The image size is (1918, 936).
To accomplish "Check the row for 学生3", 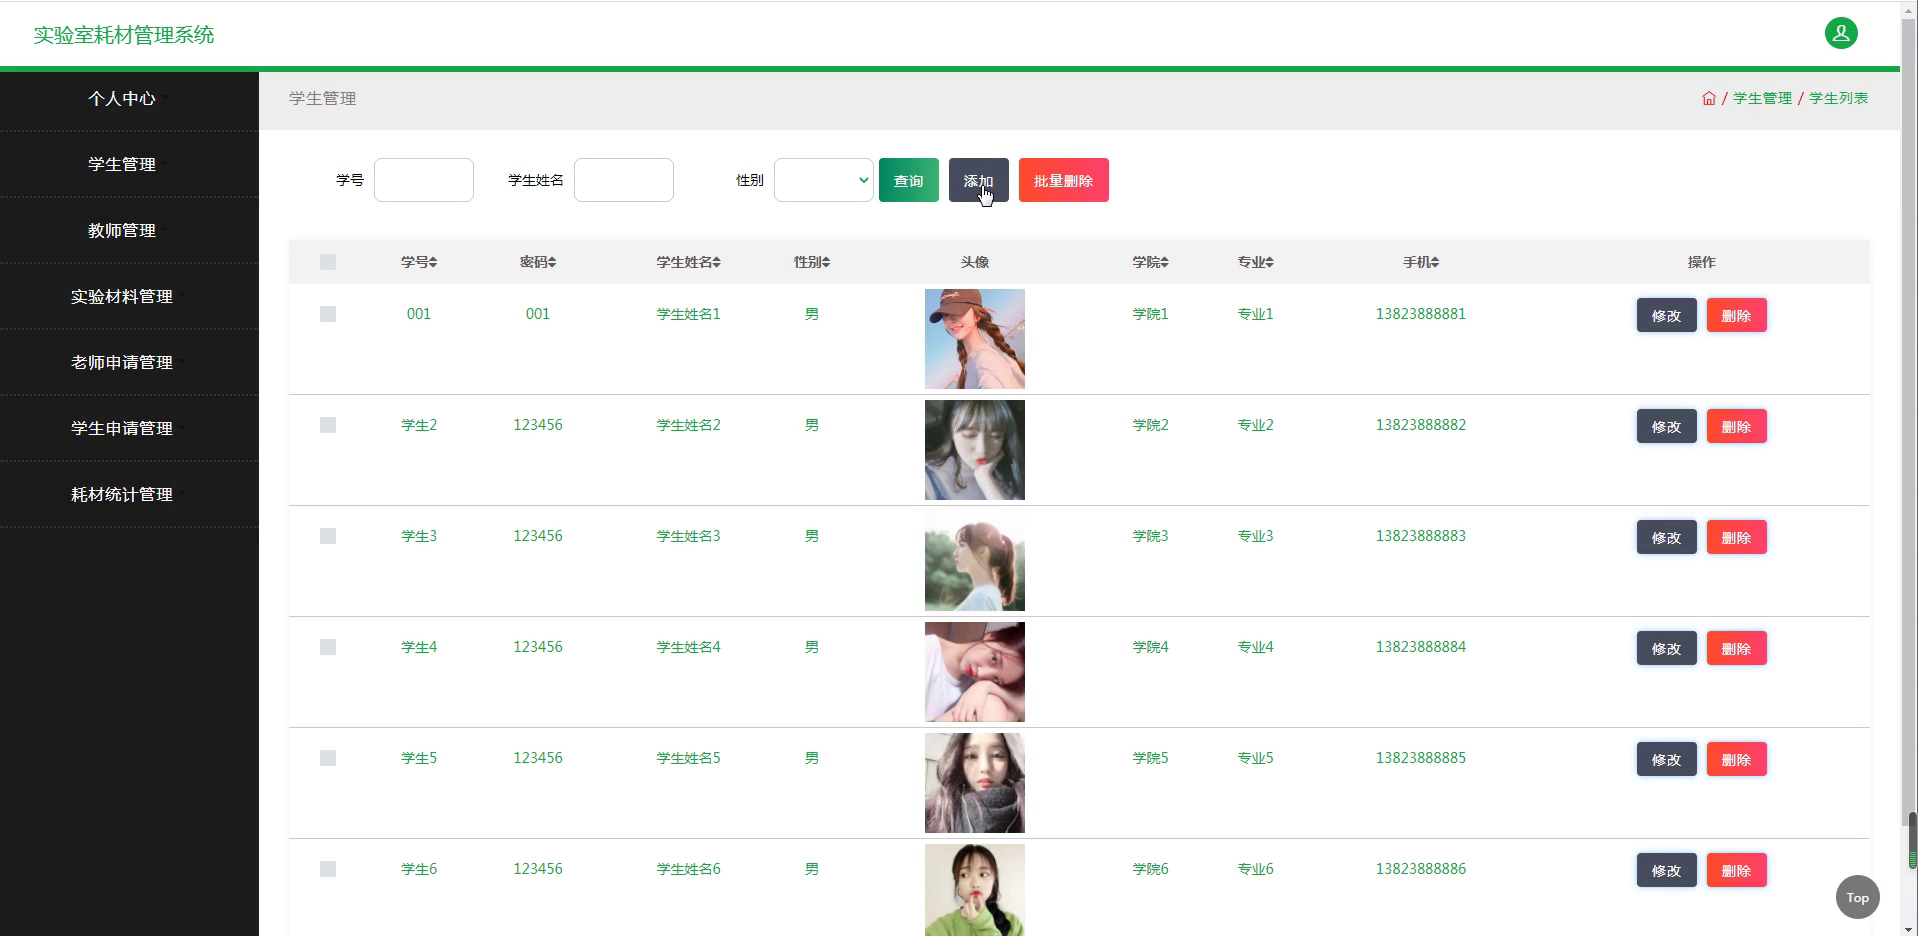I will point(328,536).
